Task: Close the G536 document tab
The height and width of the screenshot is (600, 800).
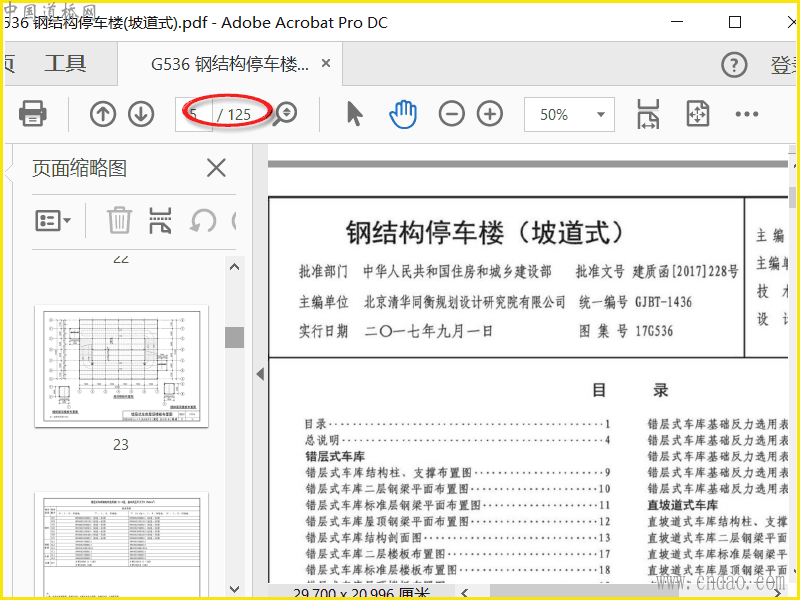Action: tap(326, 64)
